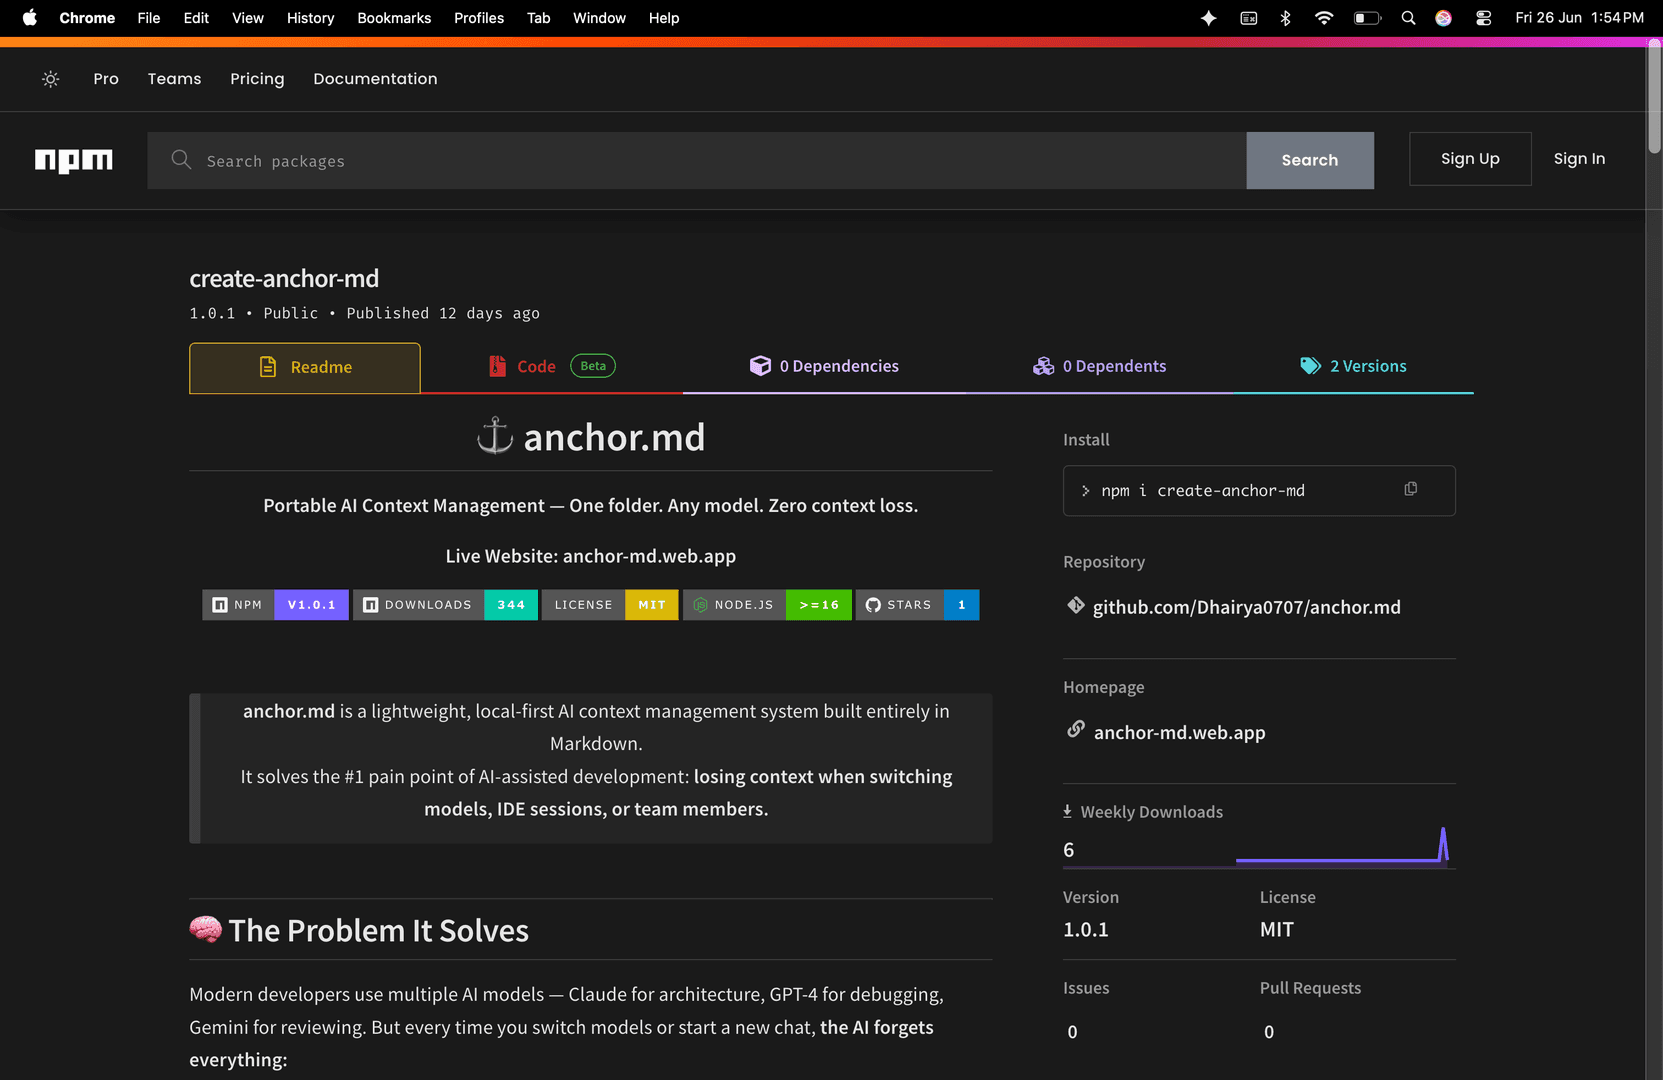The width and height of the screenshot is (1663, 1080).
Task: Click the weekly downloads sparkline chart
Action: [x=1342, y=846]
